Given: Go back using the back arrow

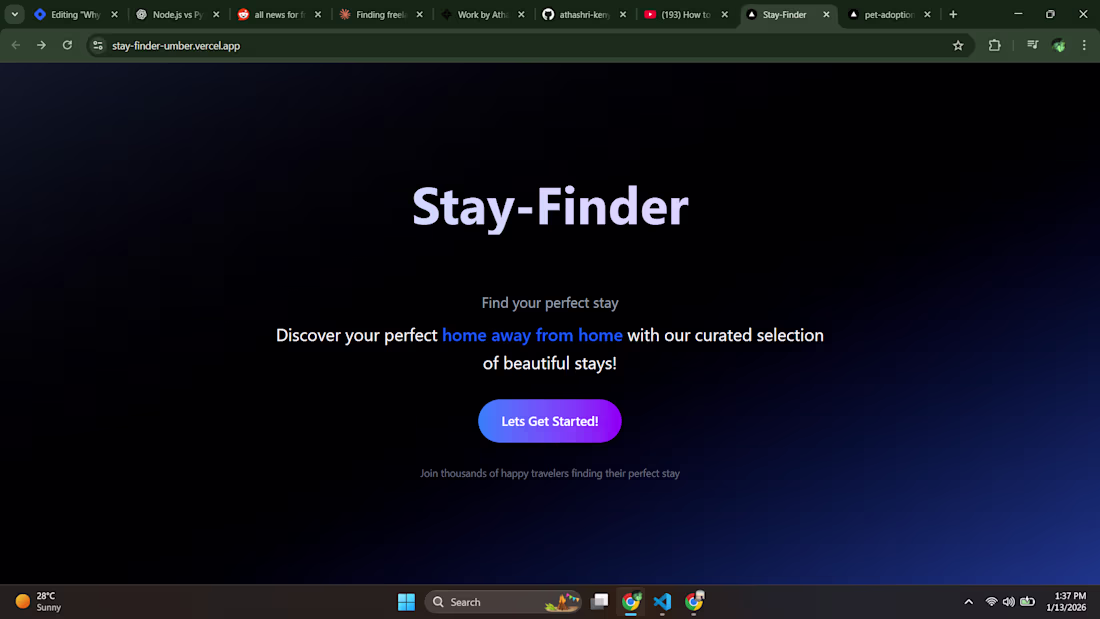Looking at the screenshot, I should coord(15,46).
